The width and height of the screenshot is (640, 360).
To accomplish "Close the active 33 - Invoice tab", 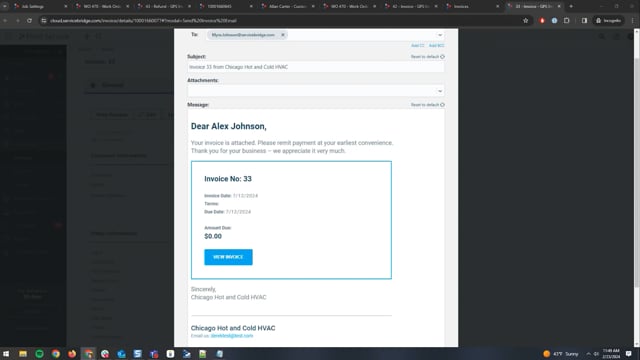I will click(x=559, y=7).
